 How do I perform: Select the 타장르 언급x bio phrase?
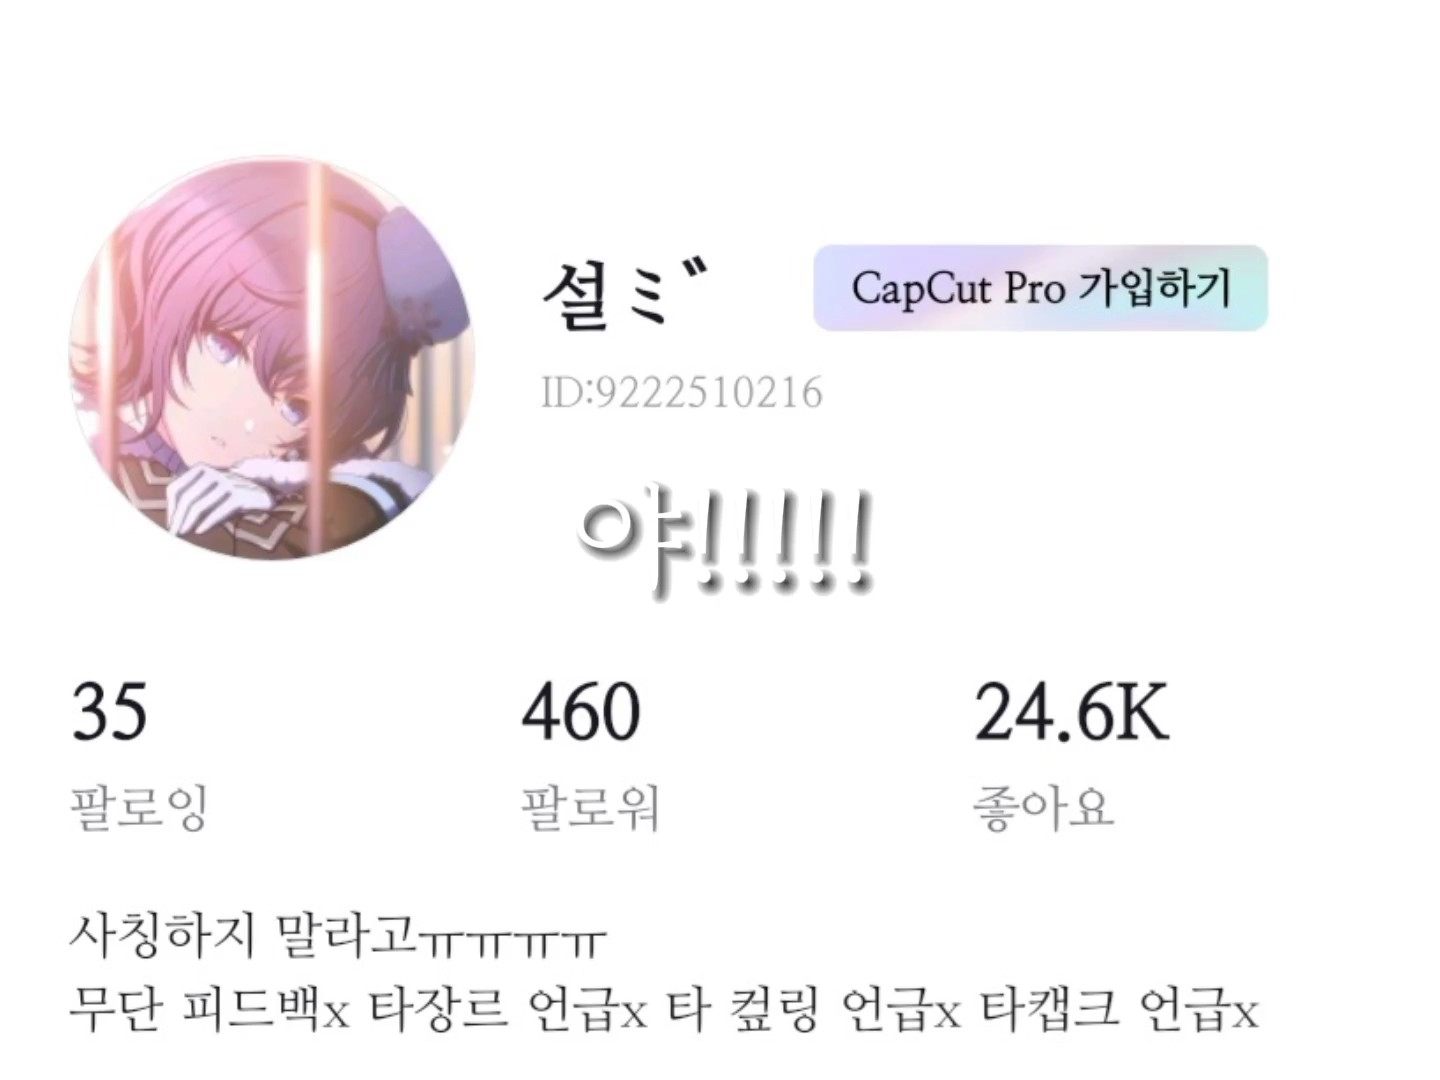pos(509,1008)
